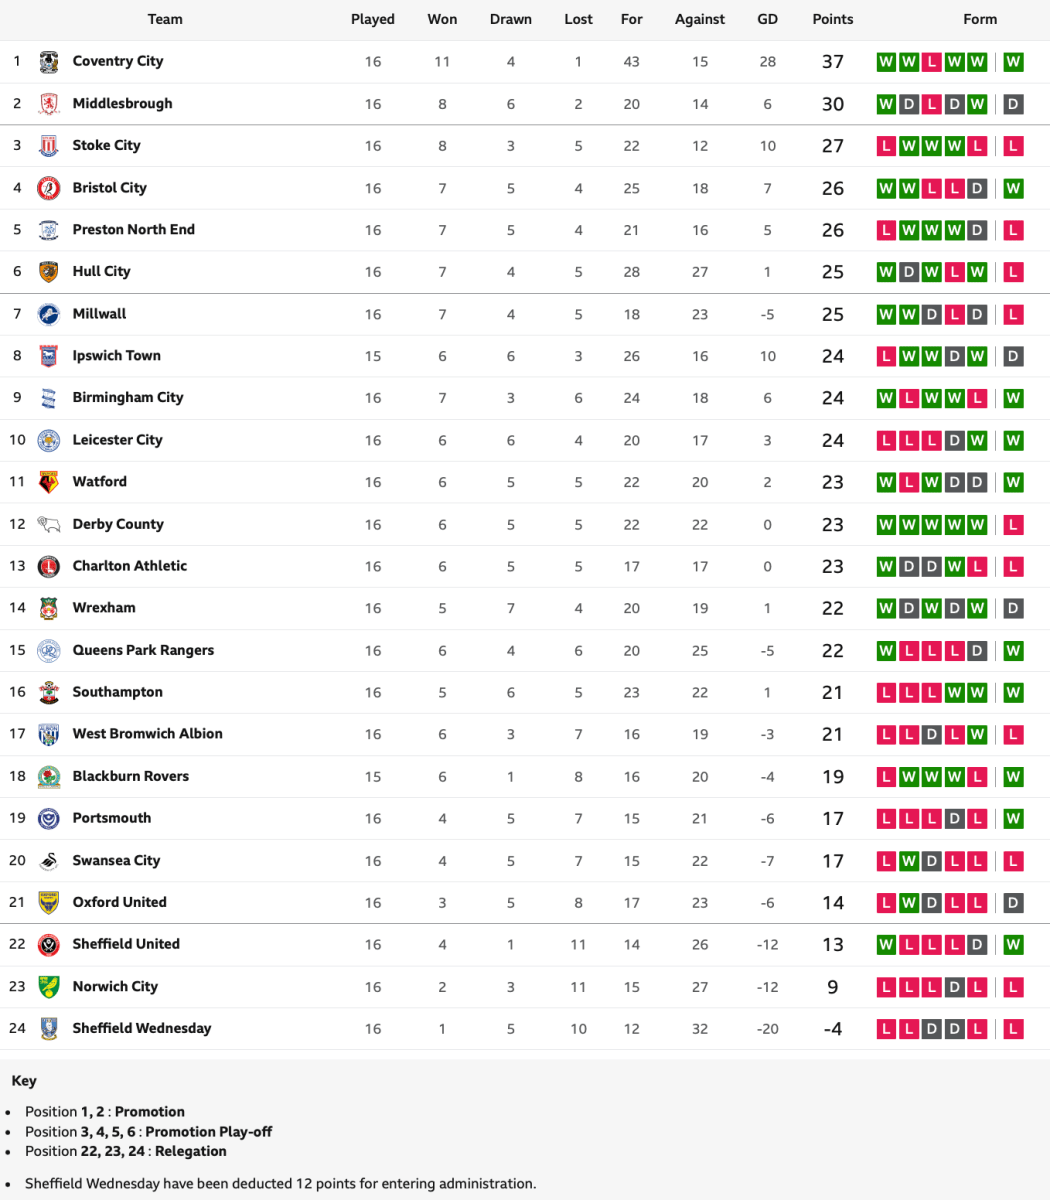Click the Coventry City club crest
This screenshot has height=1200, width=1050.
(48, 62)
